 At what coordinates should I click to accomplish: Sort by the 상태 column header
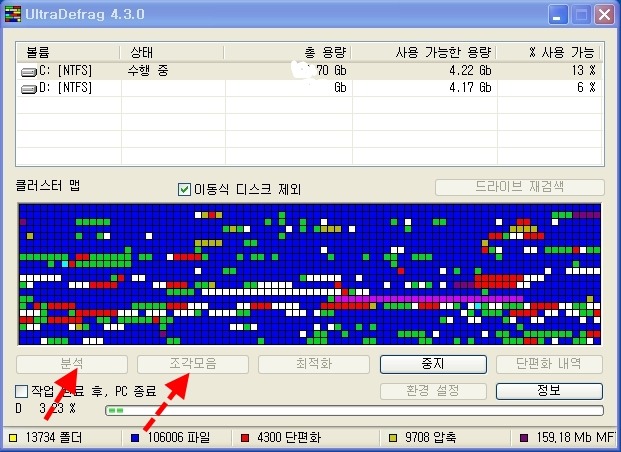172,52
